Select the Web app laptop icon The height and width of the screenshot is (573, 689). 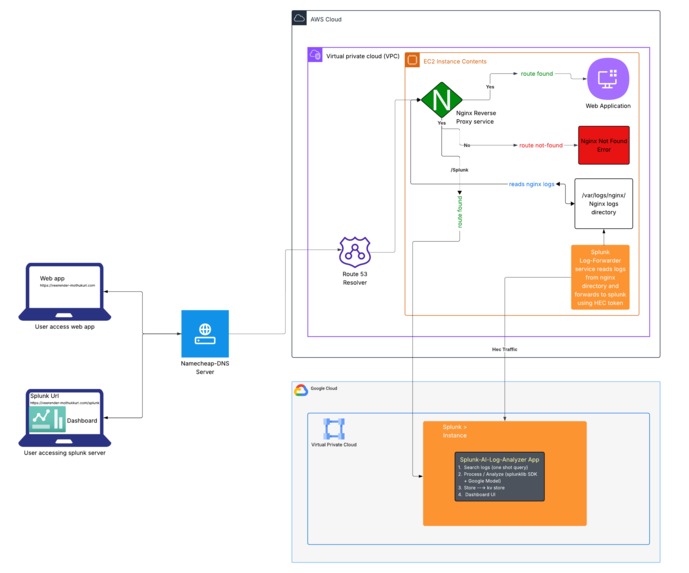click(x=65, y=292)
